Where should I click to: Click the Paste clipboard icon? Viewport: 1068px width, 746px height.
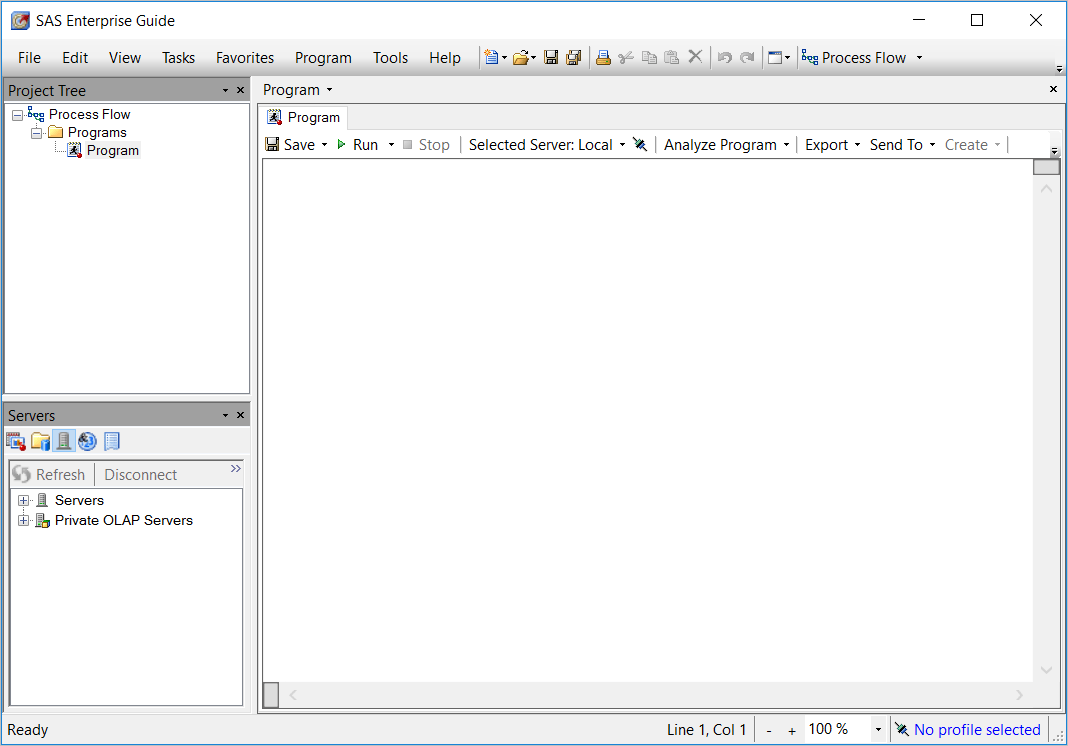point(672,58)
